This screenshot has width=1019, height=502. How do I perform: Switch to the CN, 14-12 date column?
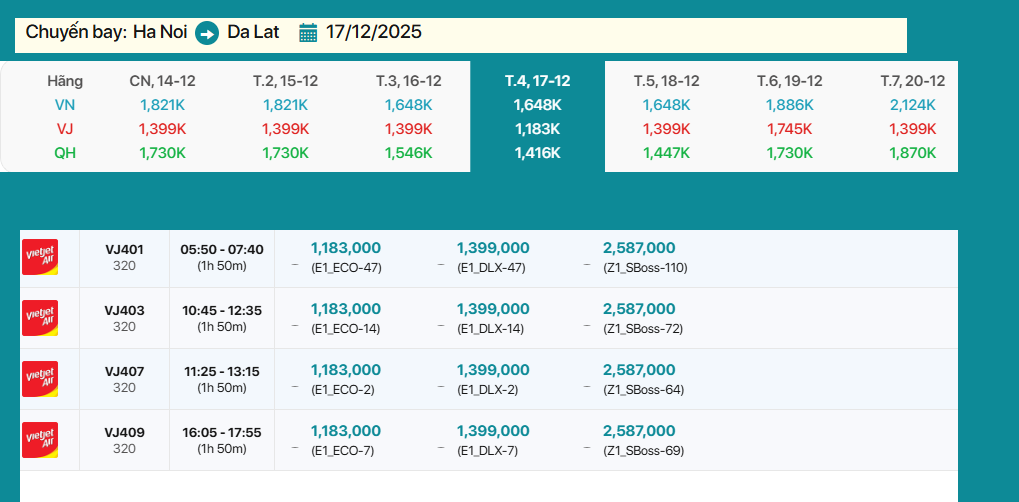(x=162, y=81)
